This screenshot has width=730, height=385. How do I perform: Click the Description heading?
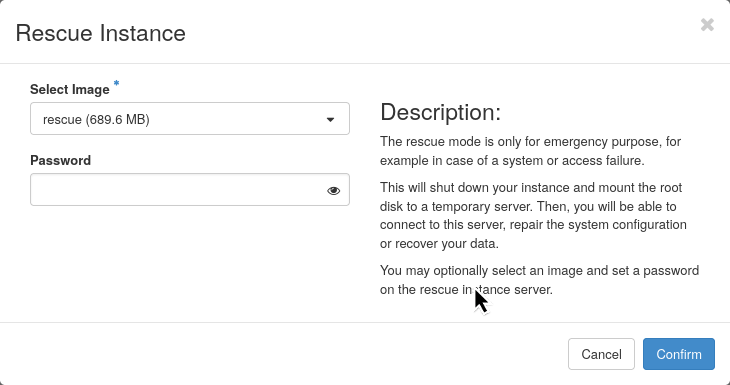[440, 112]
